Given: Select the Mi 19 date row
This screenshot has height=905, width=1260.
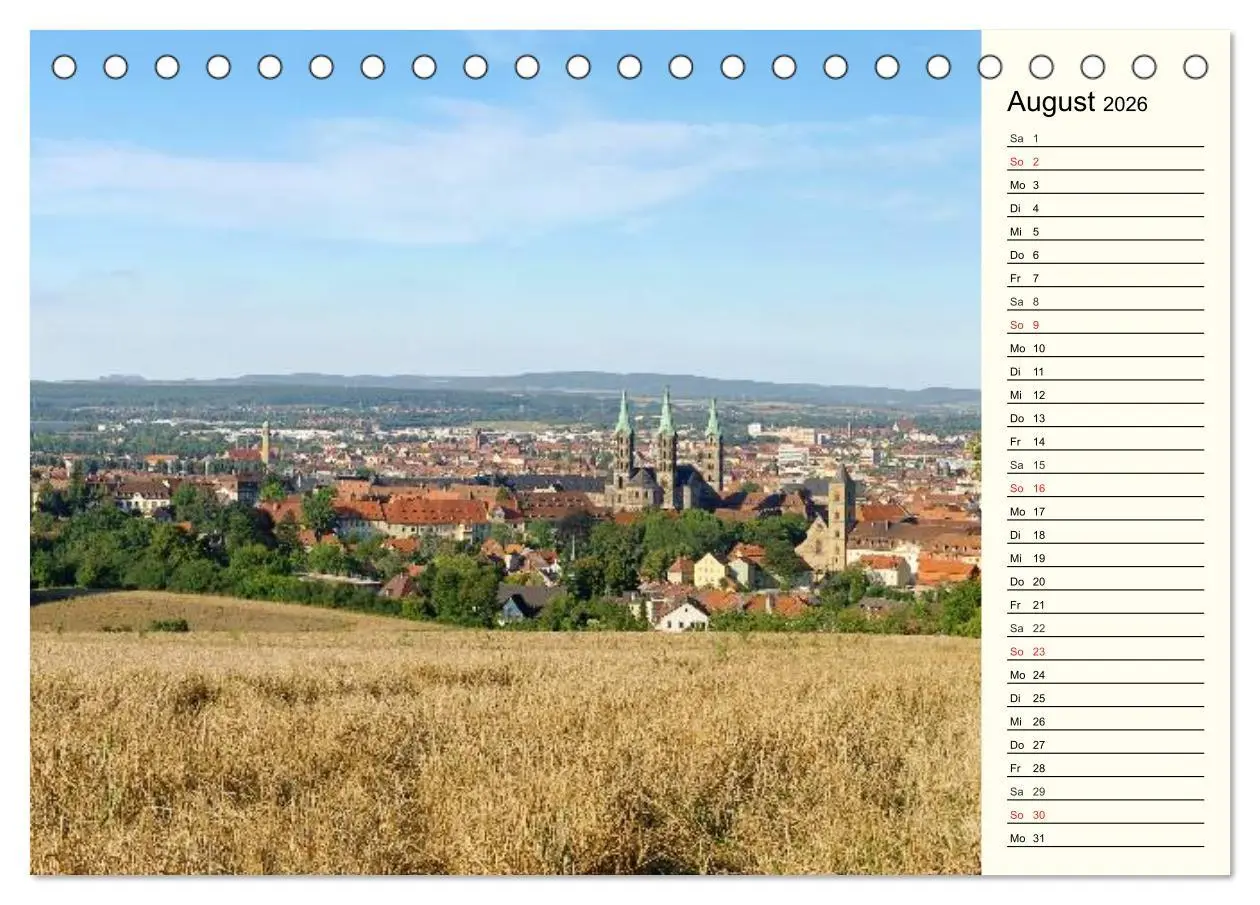Looking at the screenshot, I should [1105, 558].
